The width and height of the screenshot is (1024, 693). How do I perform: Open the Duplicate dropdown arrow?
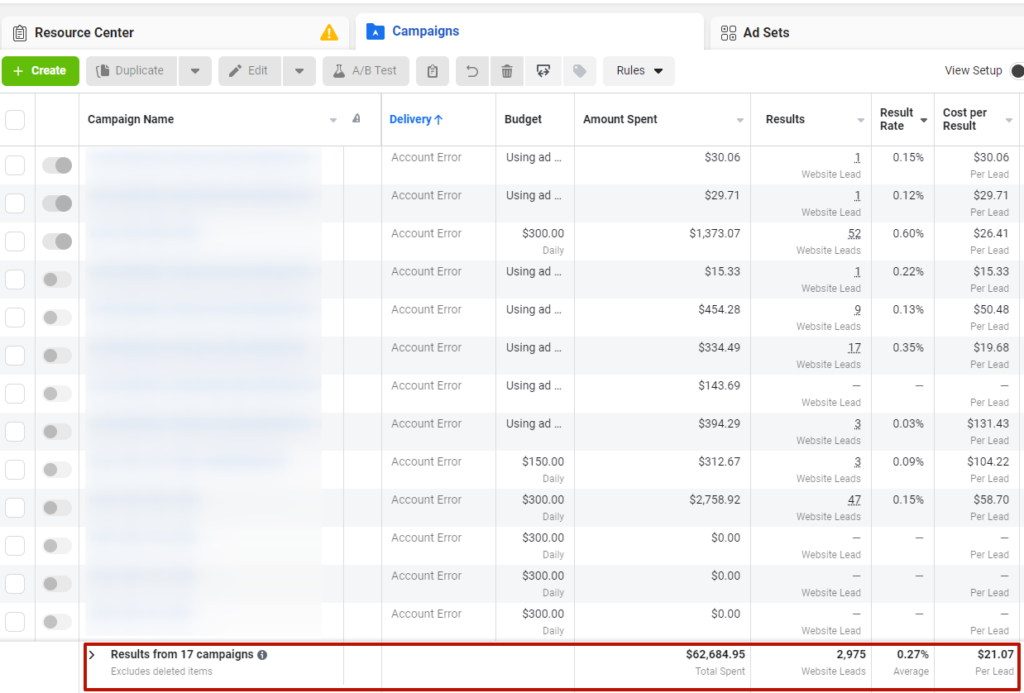click(195, 71)
